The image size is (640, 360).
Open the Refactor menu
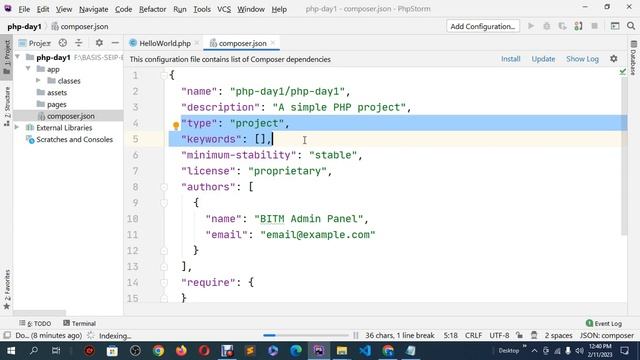tap(152, 9)
